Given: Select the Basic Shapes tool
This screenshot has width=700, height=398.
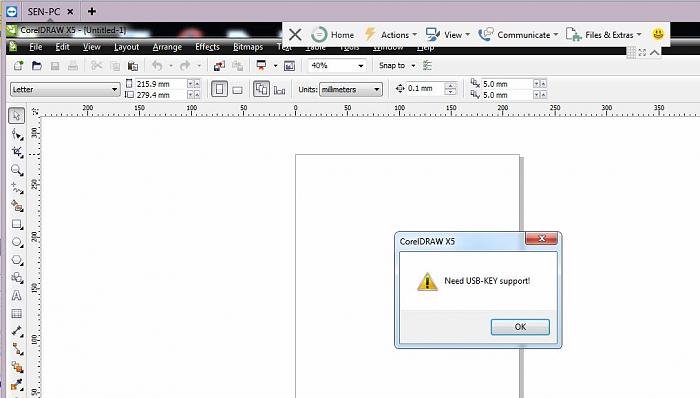Looking at the screenshot, I should pyautogui.click(x=17, y=278).
